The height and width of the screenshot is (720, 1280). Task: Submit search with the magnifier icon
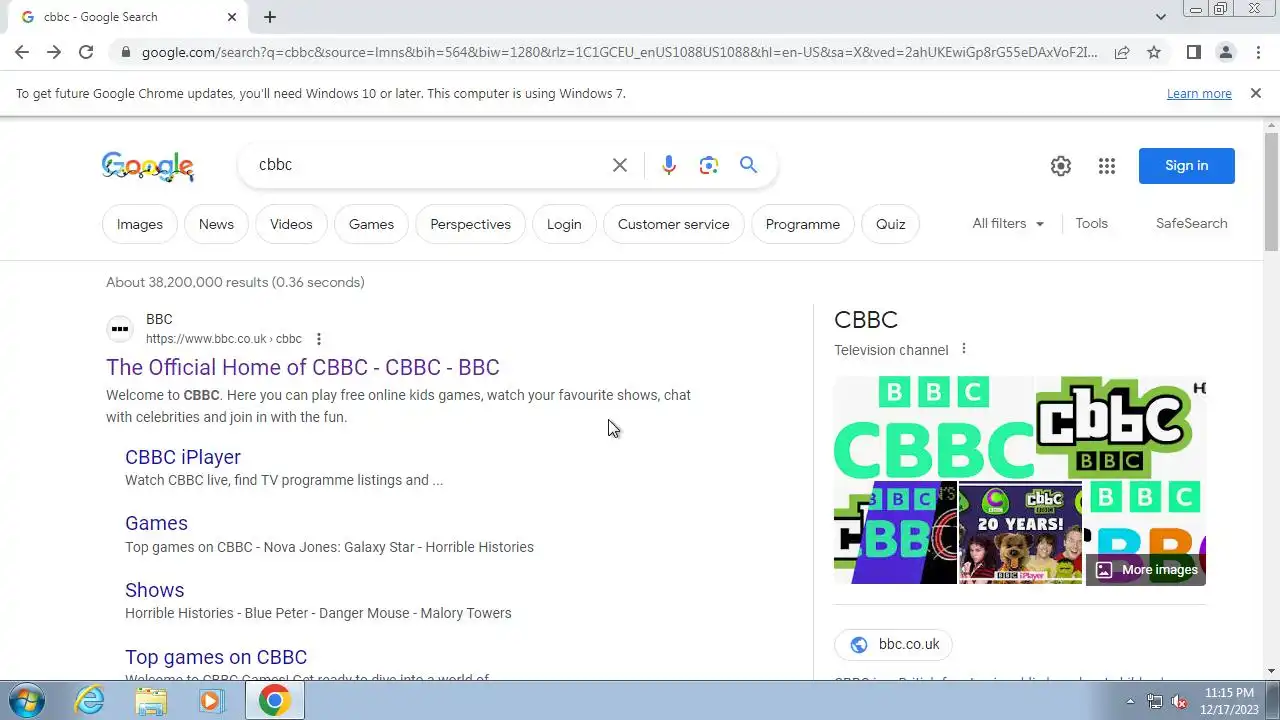pyautogui.click(x=748, y=165)
